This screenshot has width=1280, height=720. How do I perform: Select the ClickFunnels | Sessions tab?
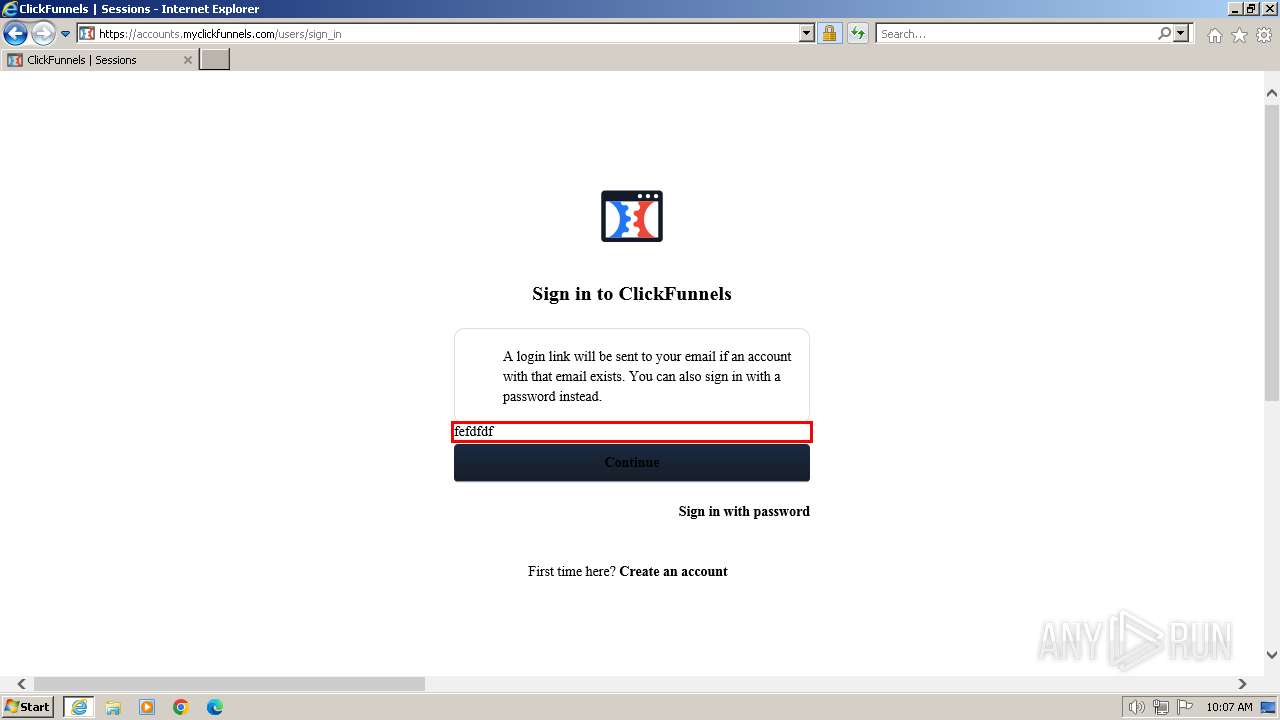click(x=100, y=60)
